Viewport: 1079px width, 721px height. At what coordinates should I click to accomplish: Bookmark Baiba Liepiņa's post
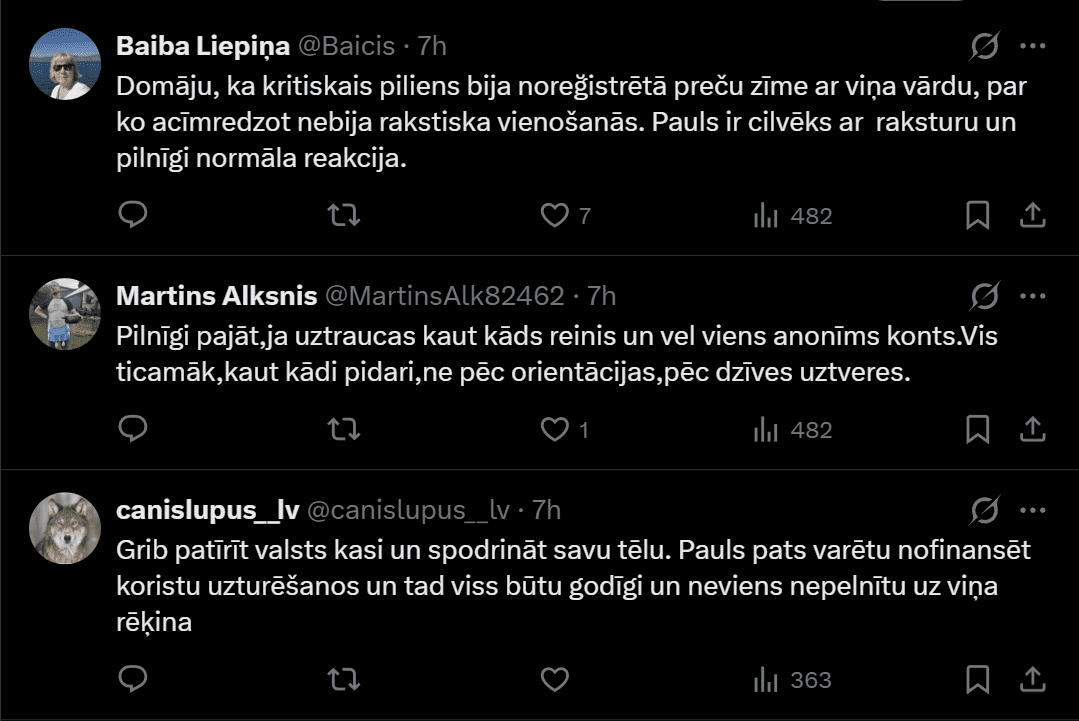tap(978, 215)
